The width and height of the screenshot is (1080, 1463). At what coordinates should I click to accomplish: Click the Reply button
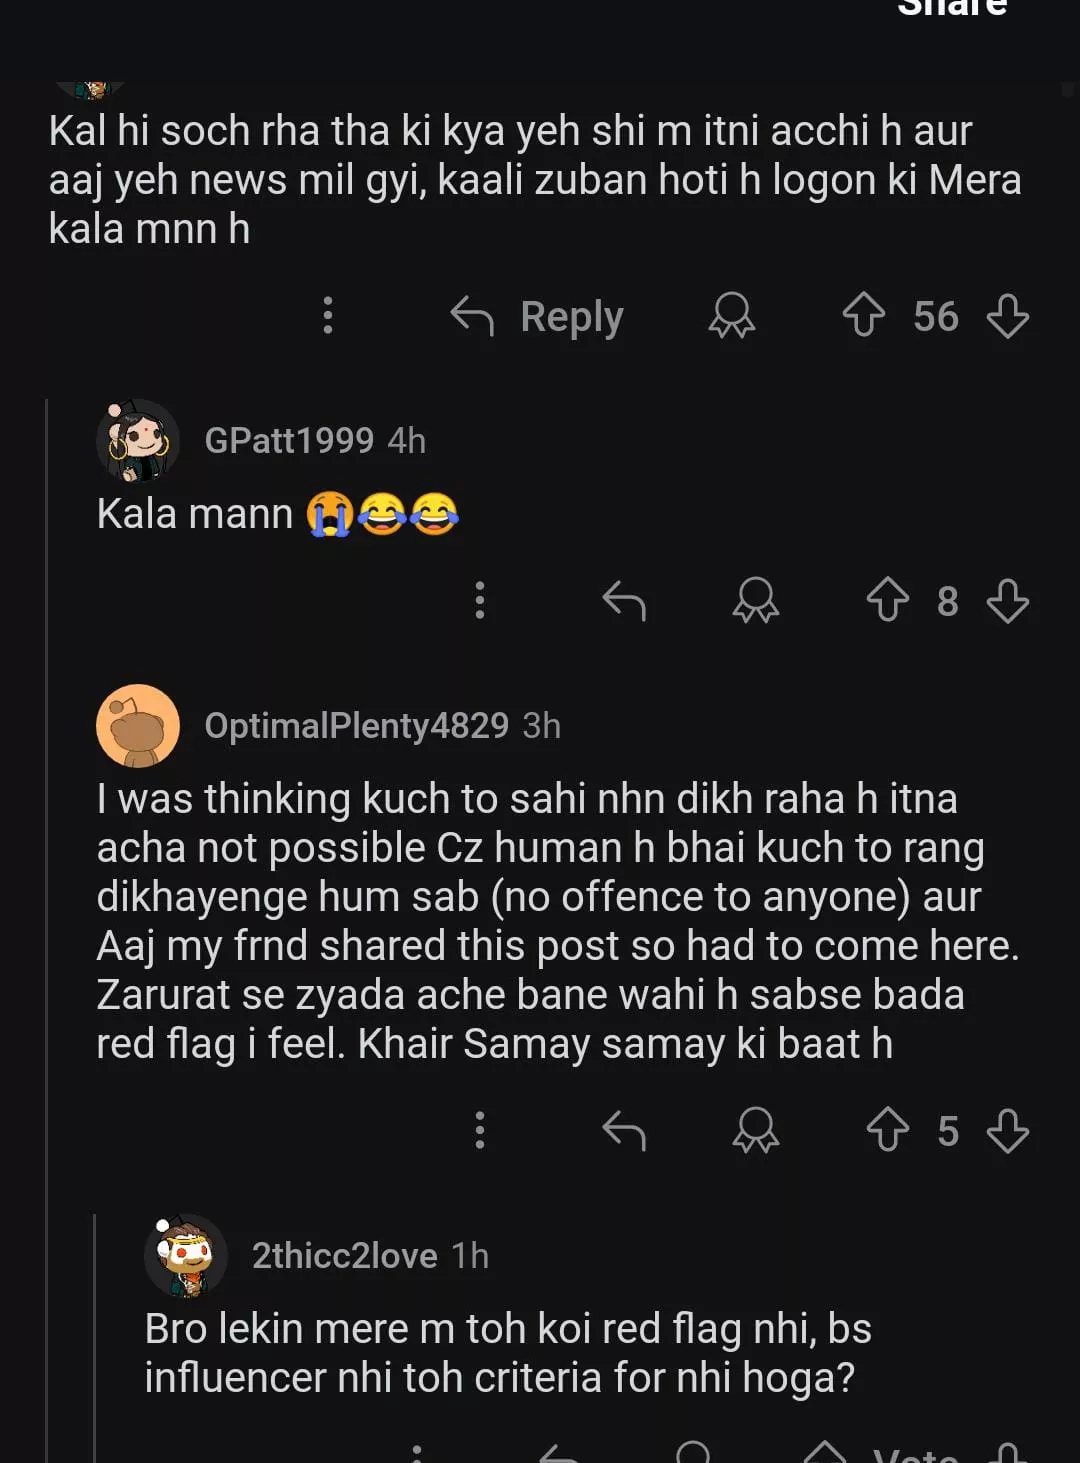click(x=538, y=316)
